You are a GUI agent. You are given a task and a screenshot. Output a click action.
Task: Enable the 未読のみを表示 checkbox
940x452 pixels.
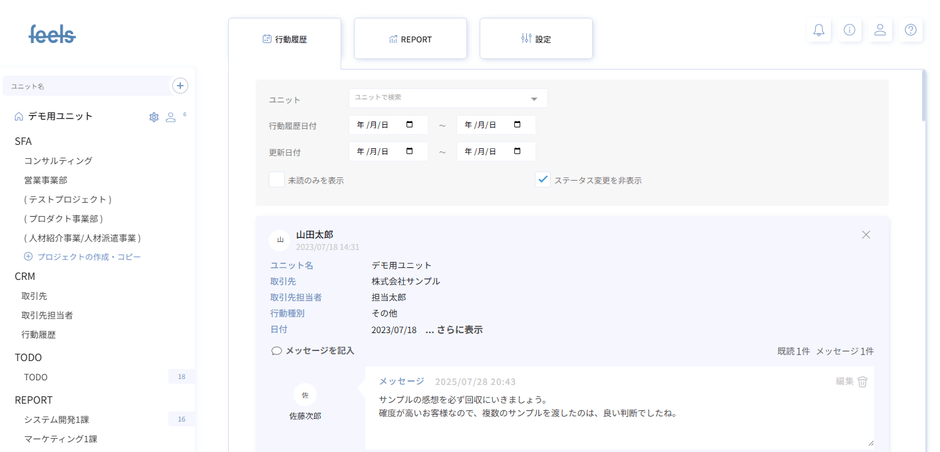276,180
